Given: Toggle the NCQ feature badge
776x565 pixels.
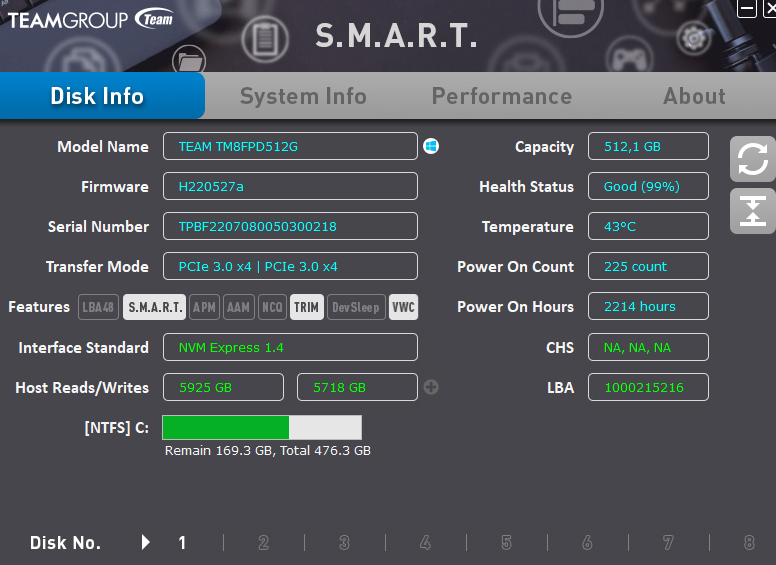Looking at the screenshot, I should coord(272,307).
